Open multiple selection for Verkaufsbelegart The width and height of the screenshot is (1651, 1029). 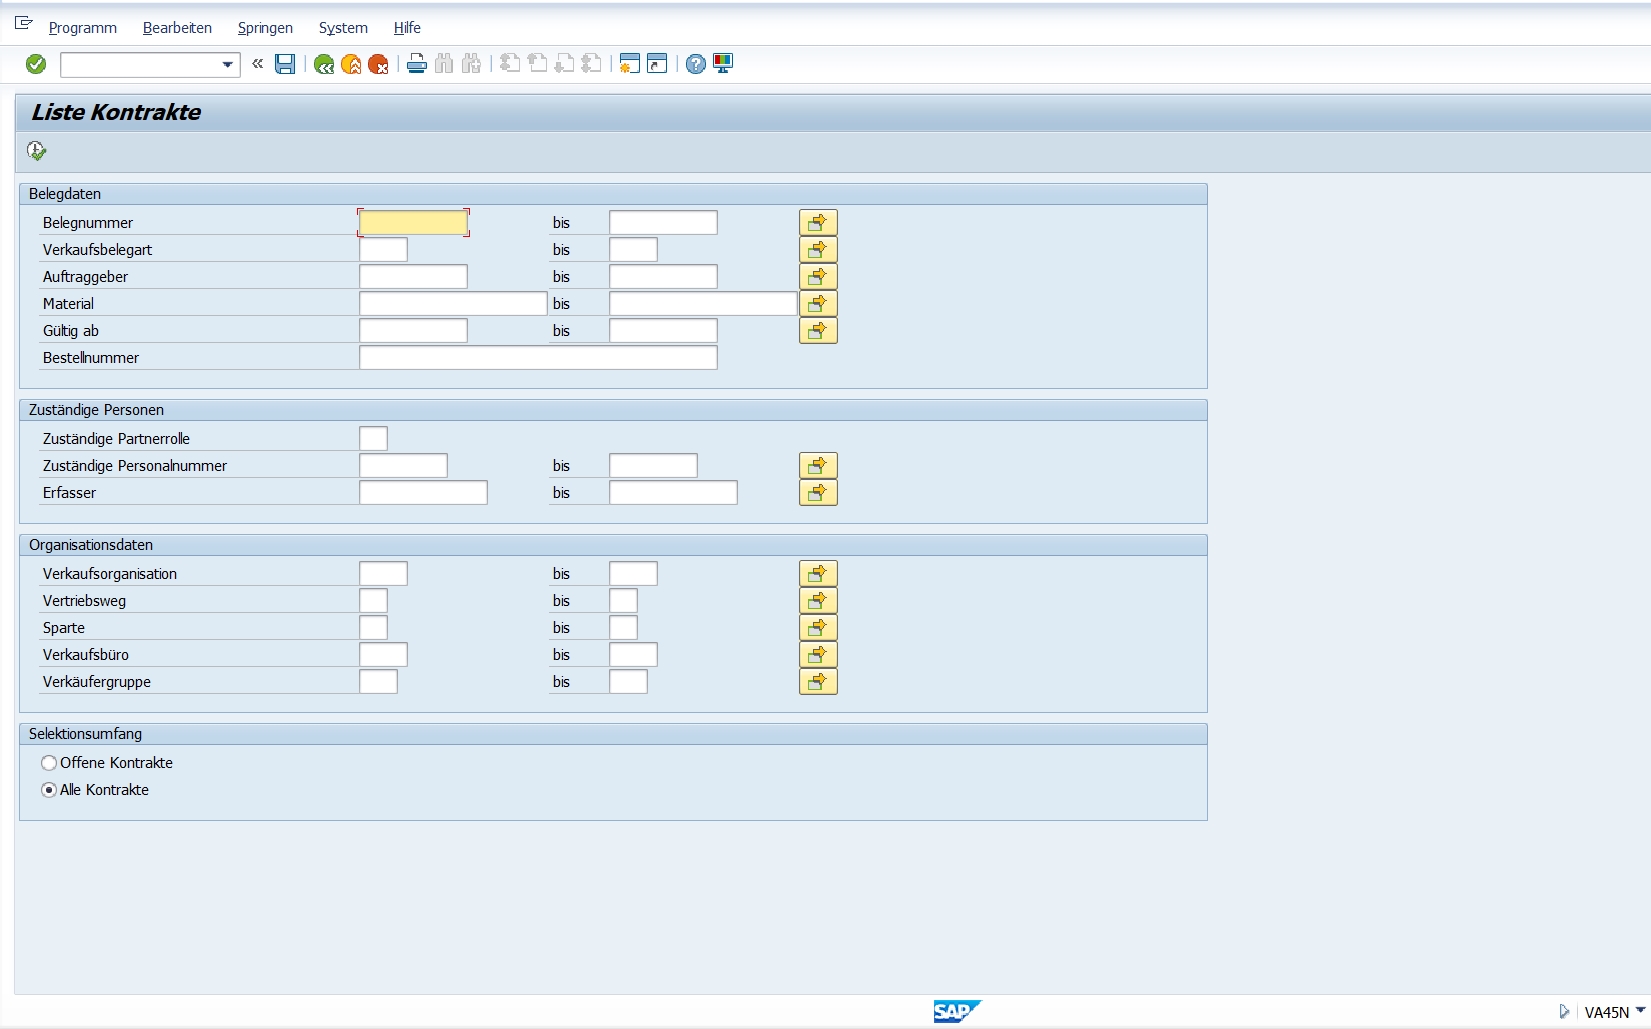pyautogui.click(x=818, y=249)
